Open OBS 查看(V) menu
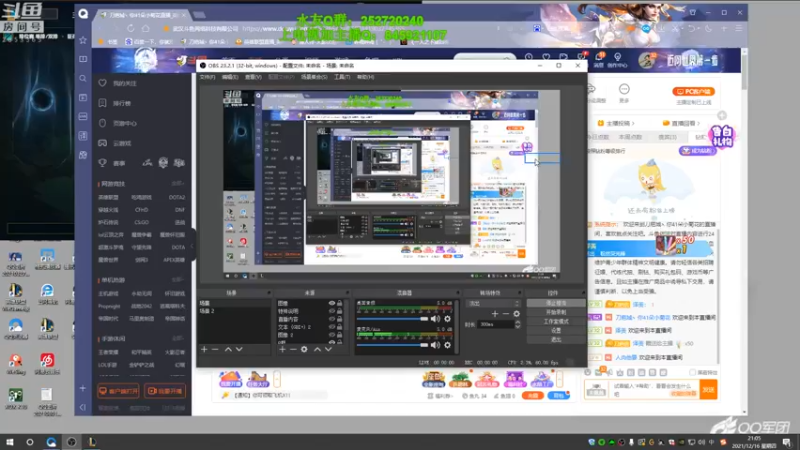The width and height of the screenshot is (800, 450). coord(253,77)
